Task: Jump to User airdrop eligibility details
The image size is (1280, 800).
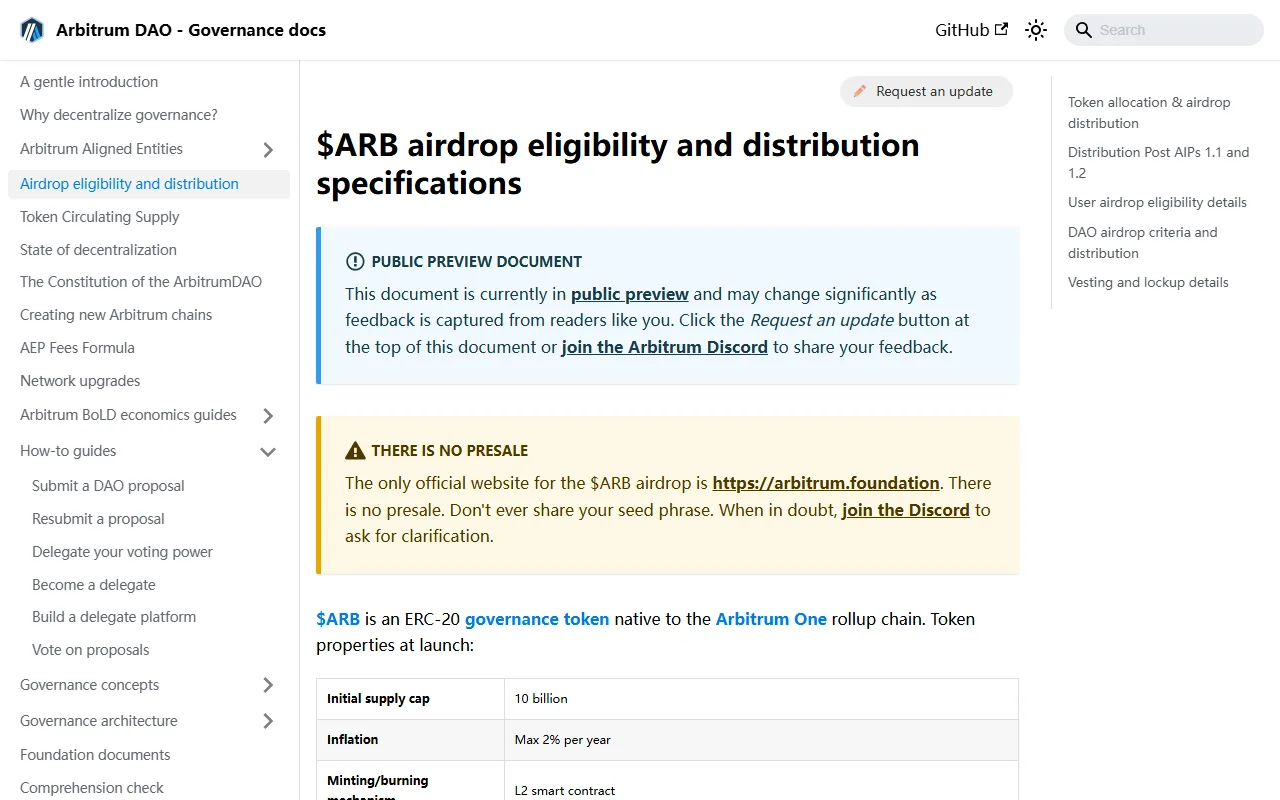Action: pyautogui.click(x=1157, y=202)
